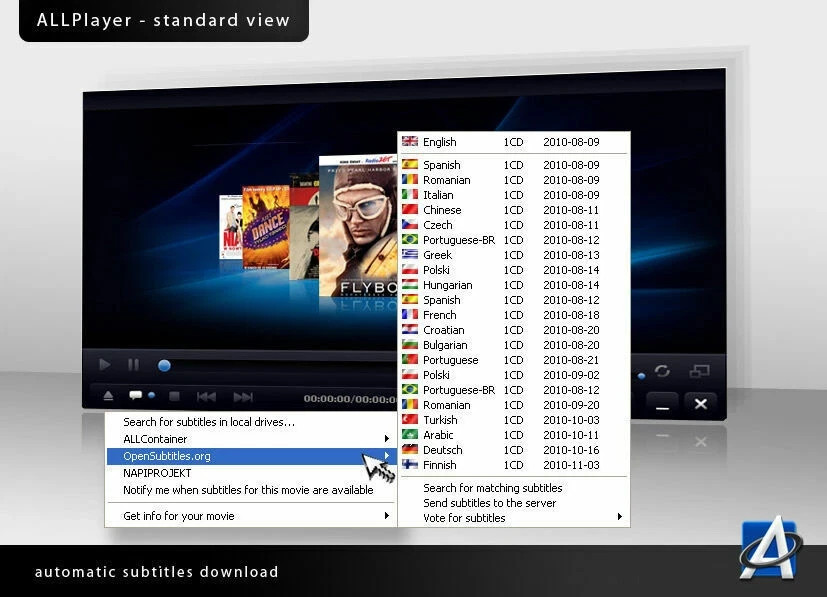Close the ALLPlayer window
Viewport: 827px width, 597px height.
[700, 404]
